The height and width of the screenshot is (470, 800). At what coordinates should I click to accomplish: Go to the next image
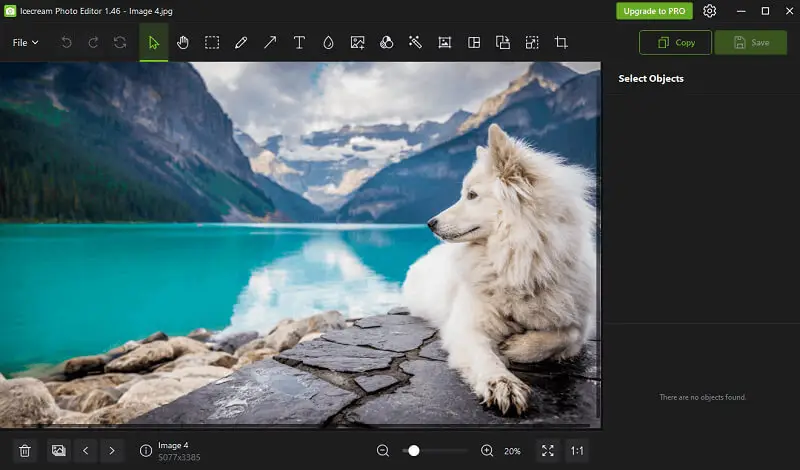point(112,451)
